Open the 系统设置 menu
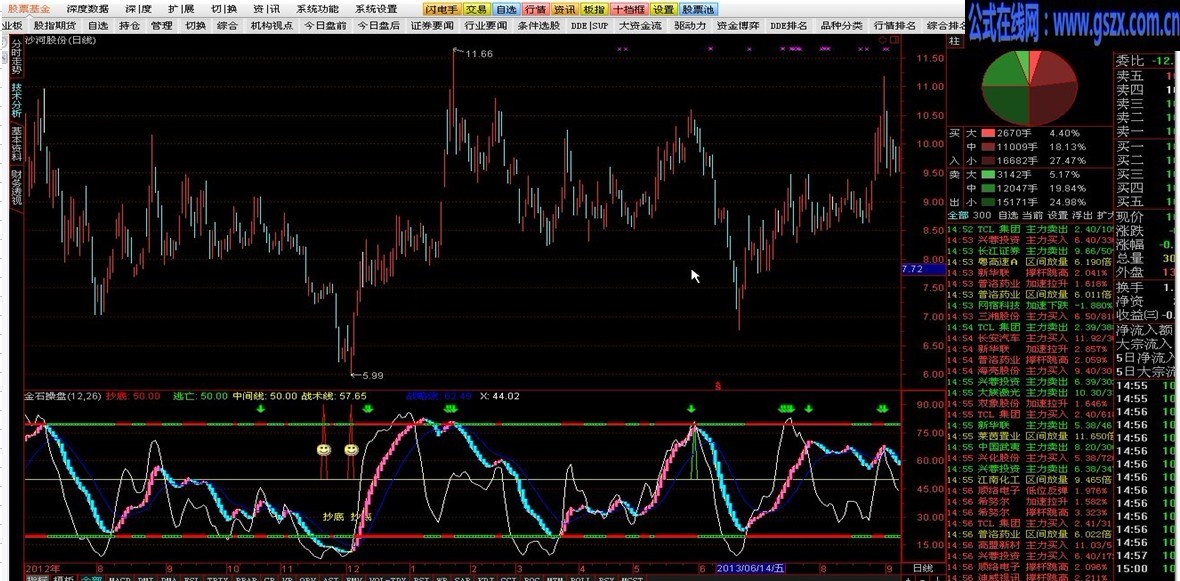This screenshot has width=1180, height=581. pyautogui.click(x=376, y=9)
